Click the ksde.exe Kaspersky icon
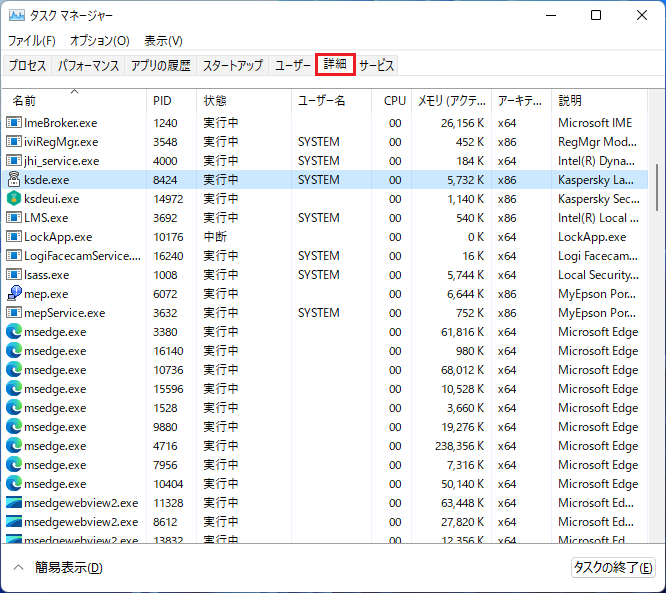 point(14,179)
